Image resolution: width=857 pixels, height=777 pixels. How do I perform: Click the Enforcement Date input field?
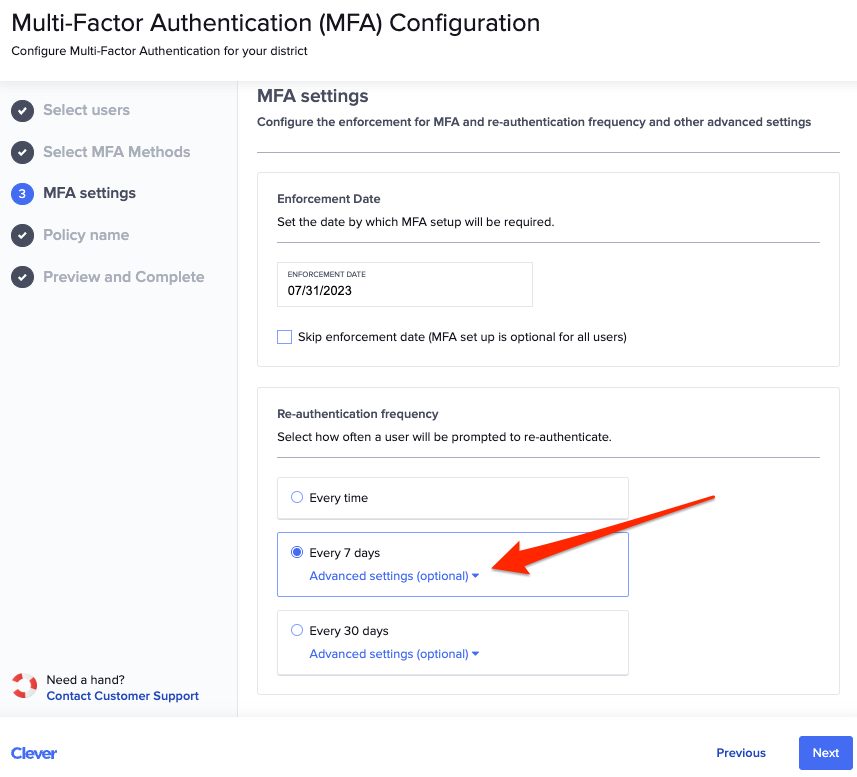pos(404,290)
